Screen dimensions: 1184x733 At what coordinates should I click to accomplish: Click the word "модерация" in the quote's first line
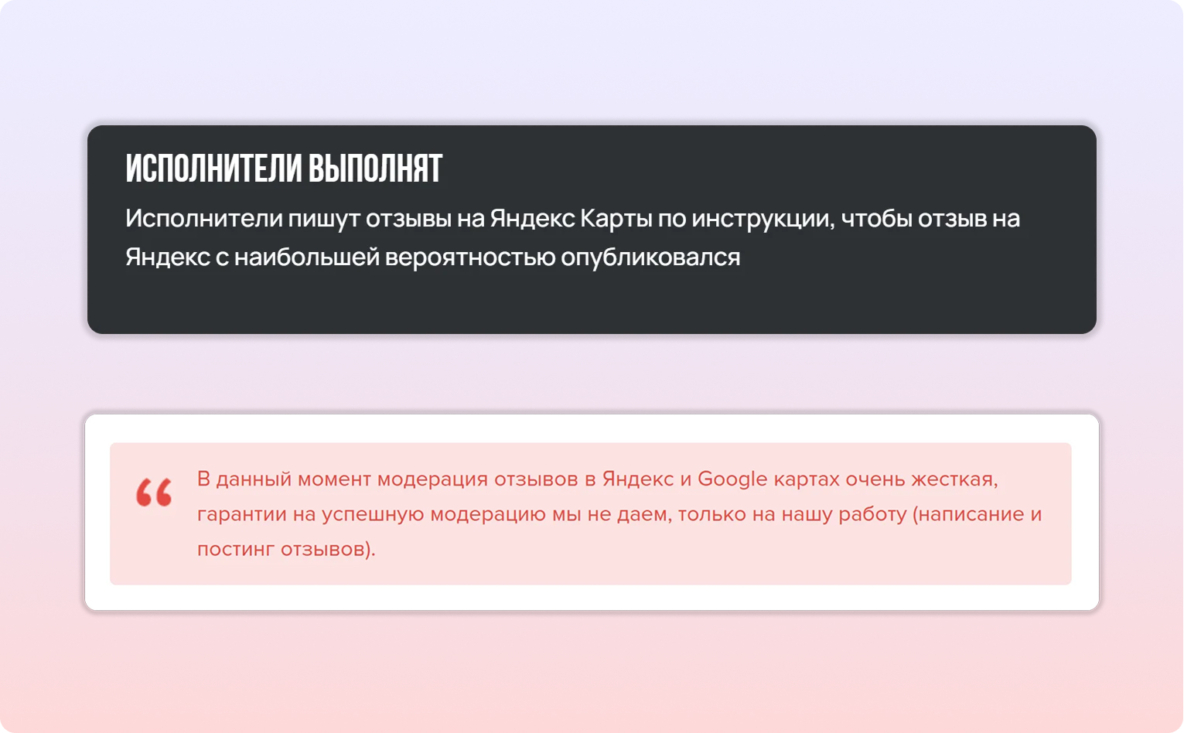[x=438, y=479]
